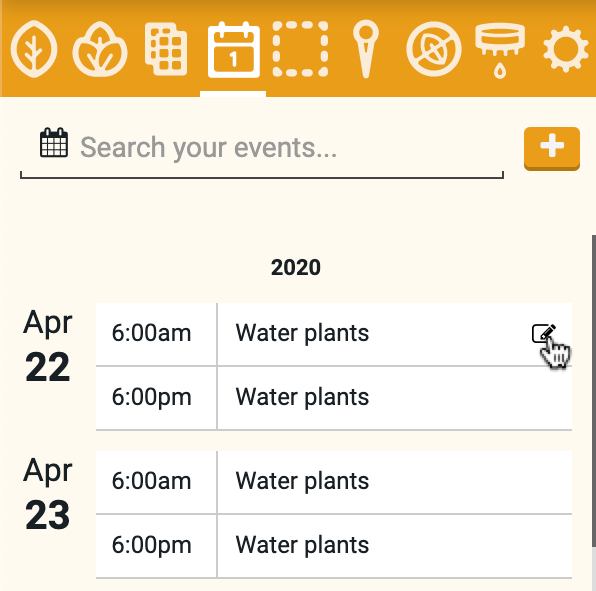
Task: Open Apr 22 6:00pm Water plants entry
Action: [x=334, y=398]
